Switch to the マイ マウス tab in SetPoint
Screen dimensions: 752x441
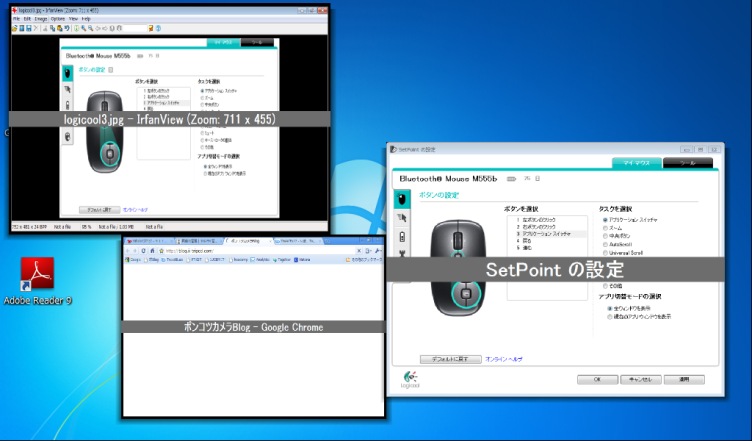(x=637, y=163)
